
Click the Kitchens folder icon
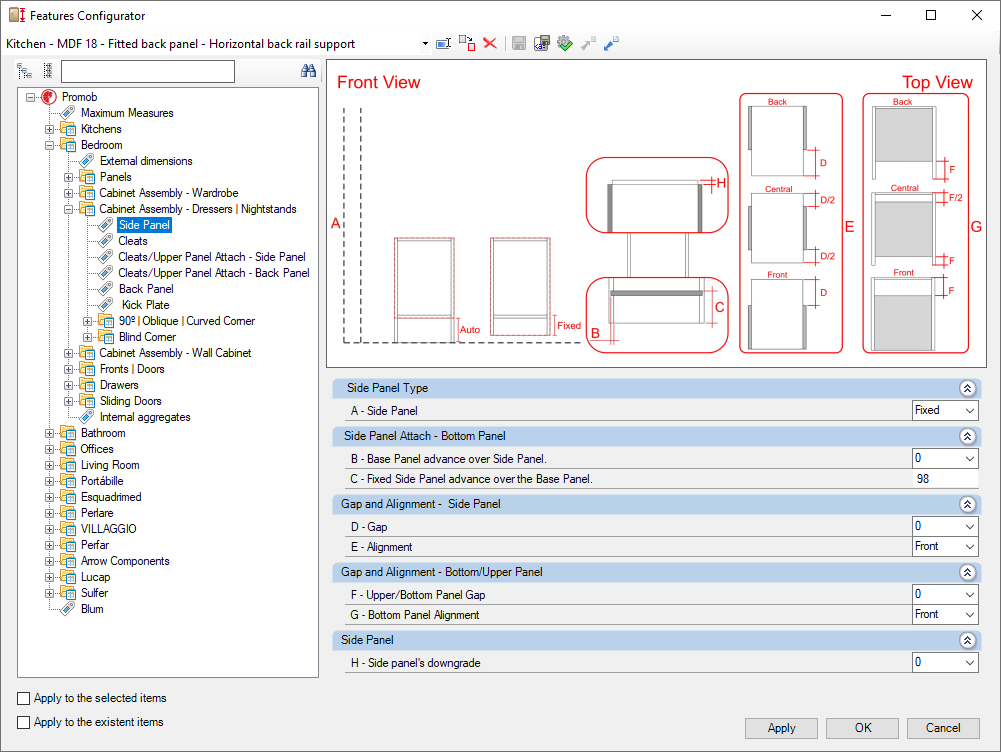coord(68,129)
